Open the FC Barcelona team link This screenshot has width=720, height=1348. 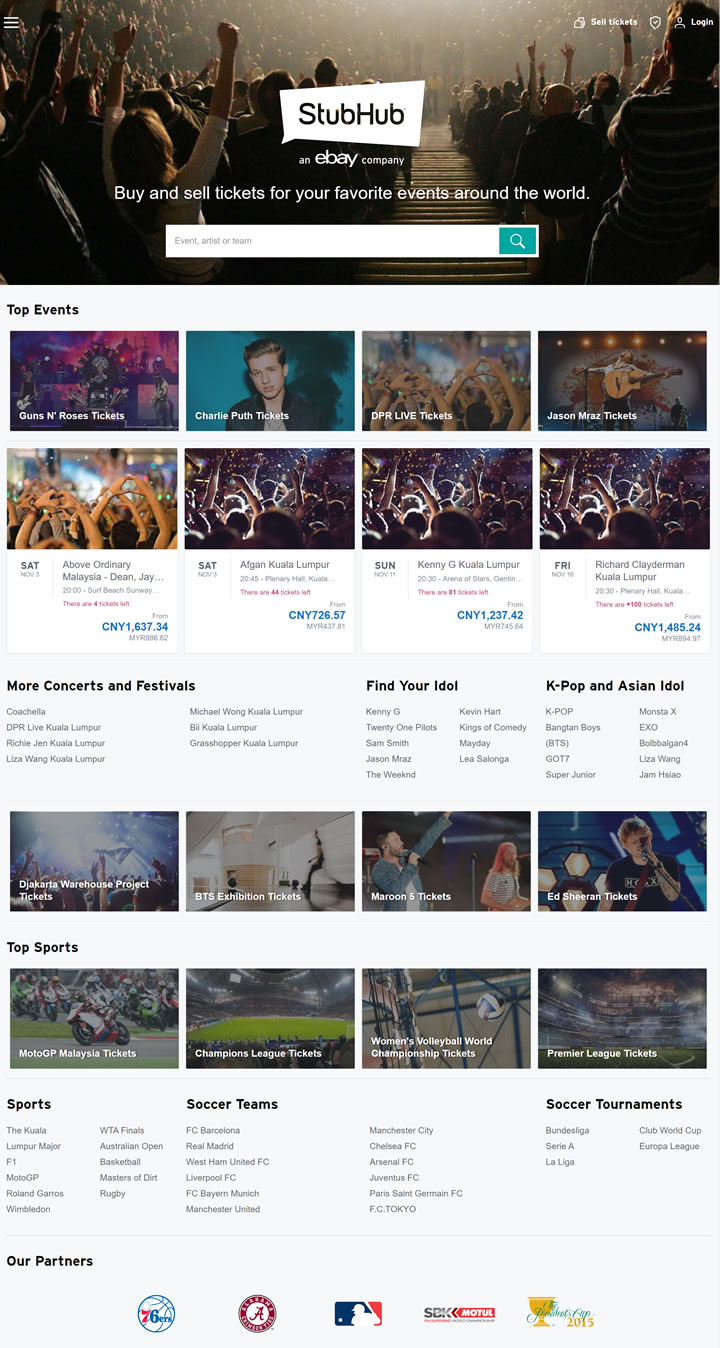[x=213, y=1130]
